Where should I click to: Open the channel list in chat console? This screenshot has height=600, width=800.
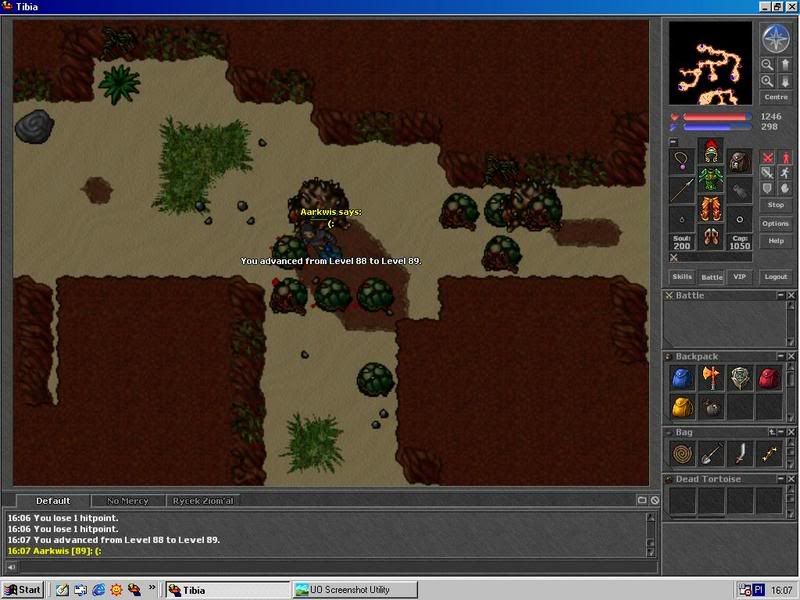pos(642,501)
